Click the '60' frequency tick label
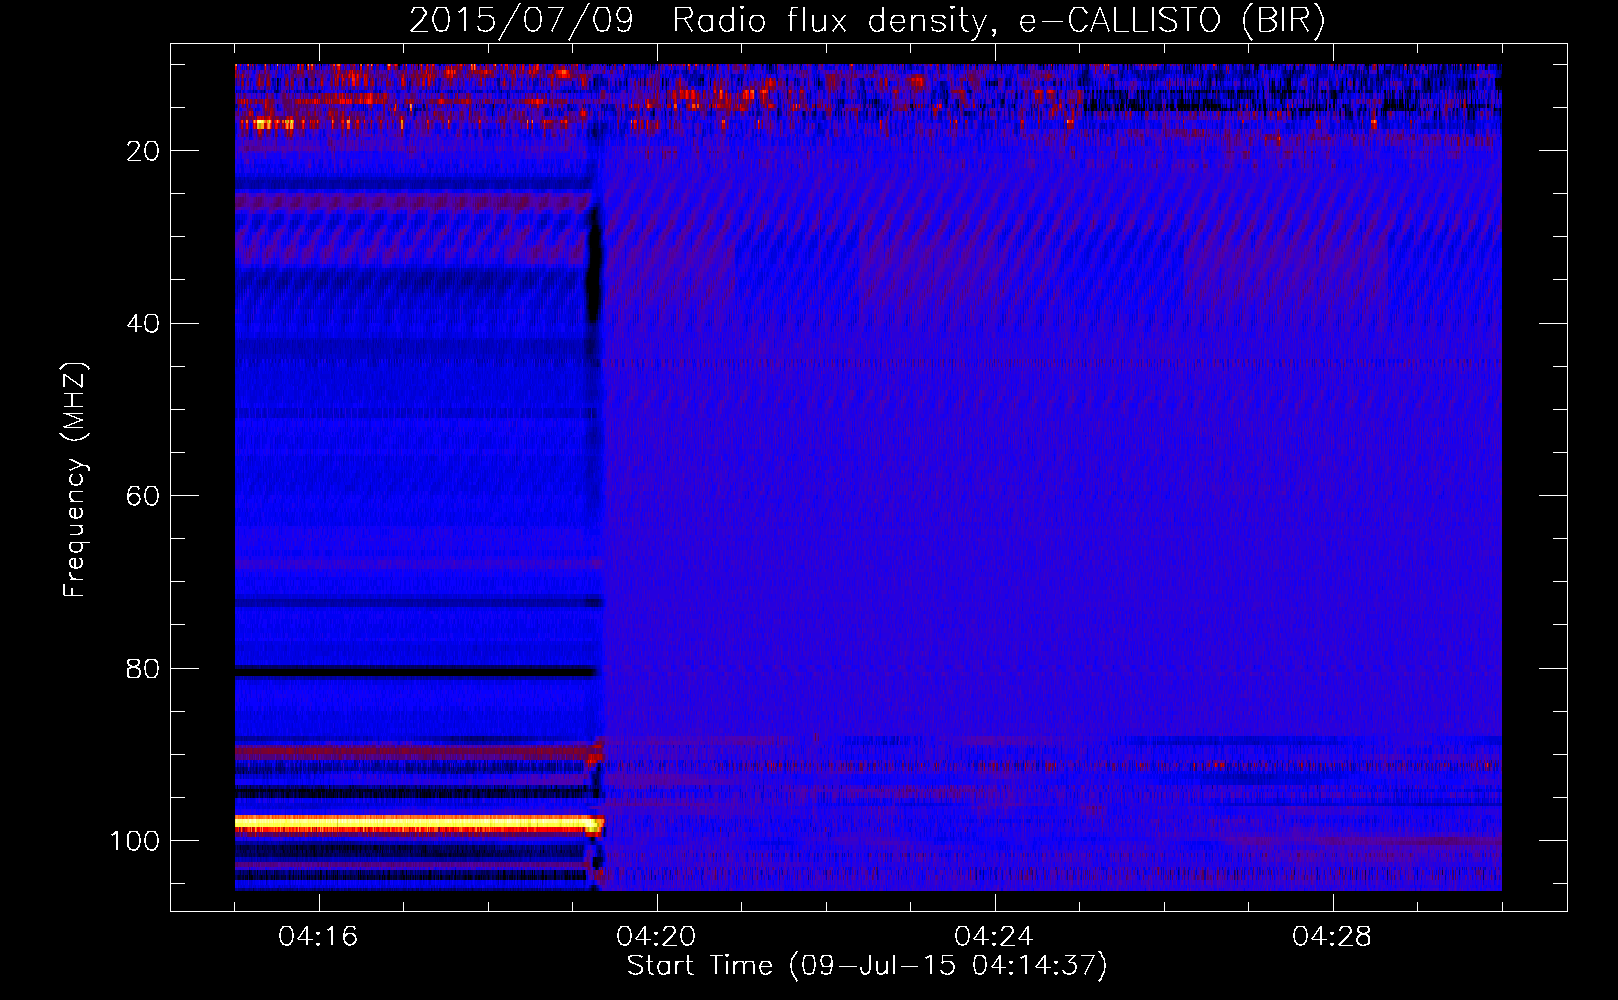Viewport: 1618px width, 1000px height. [x=144, y=496]
